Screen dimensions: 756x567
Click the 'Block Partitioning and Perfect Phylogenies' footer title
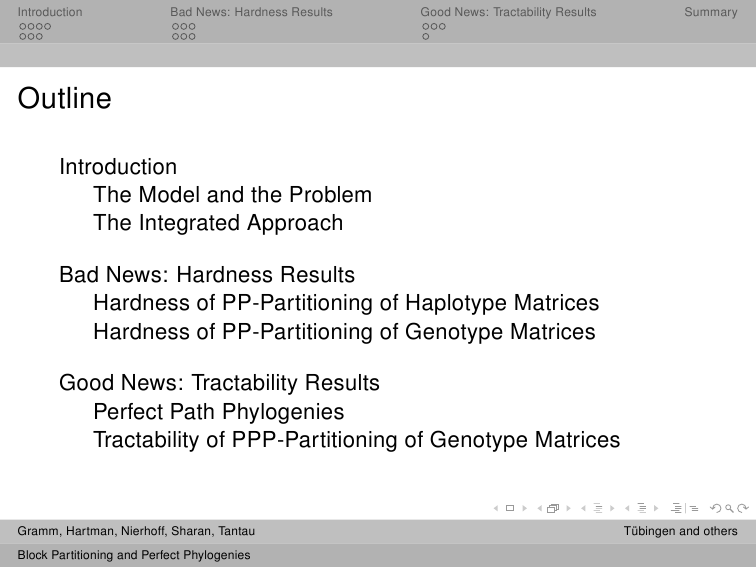click(x=134, y=555)
